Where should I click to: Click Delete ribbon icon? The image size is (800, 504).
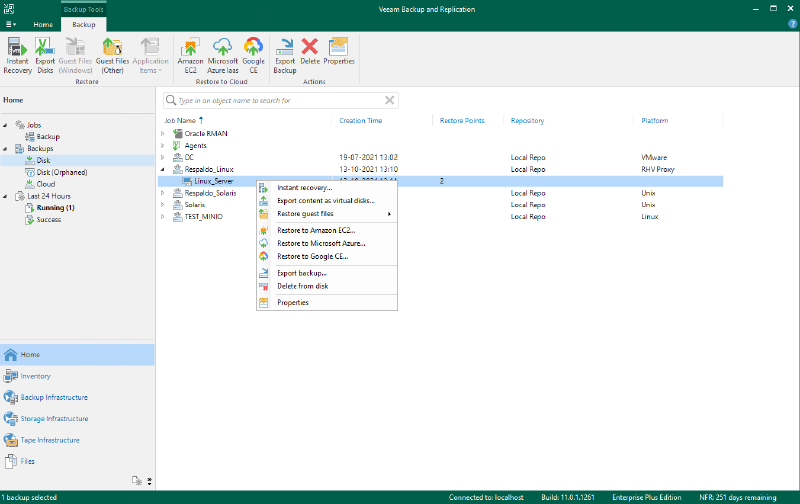point(310,51)
